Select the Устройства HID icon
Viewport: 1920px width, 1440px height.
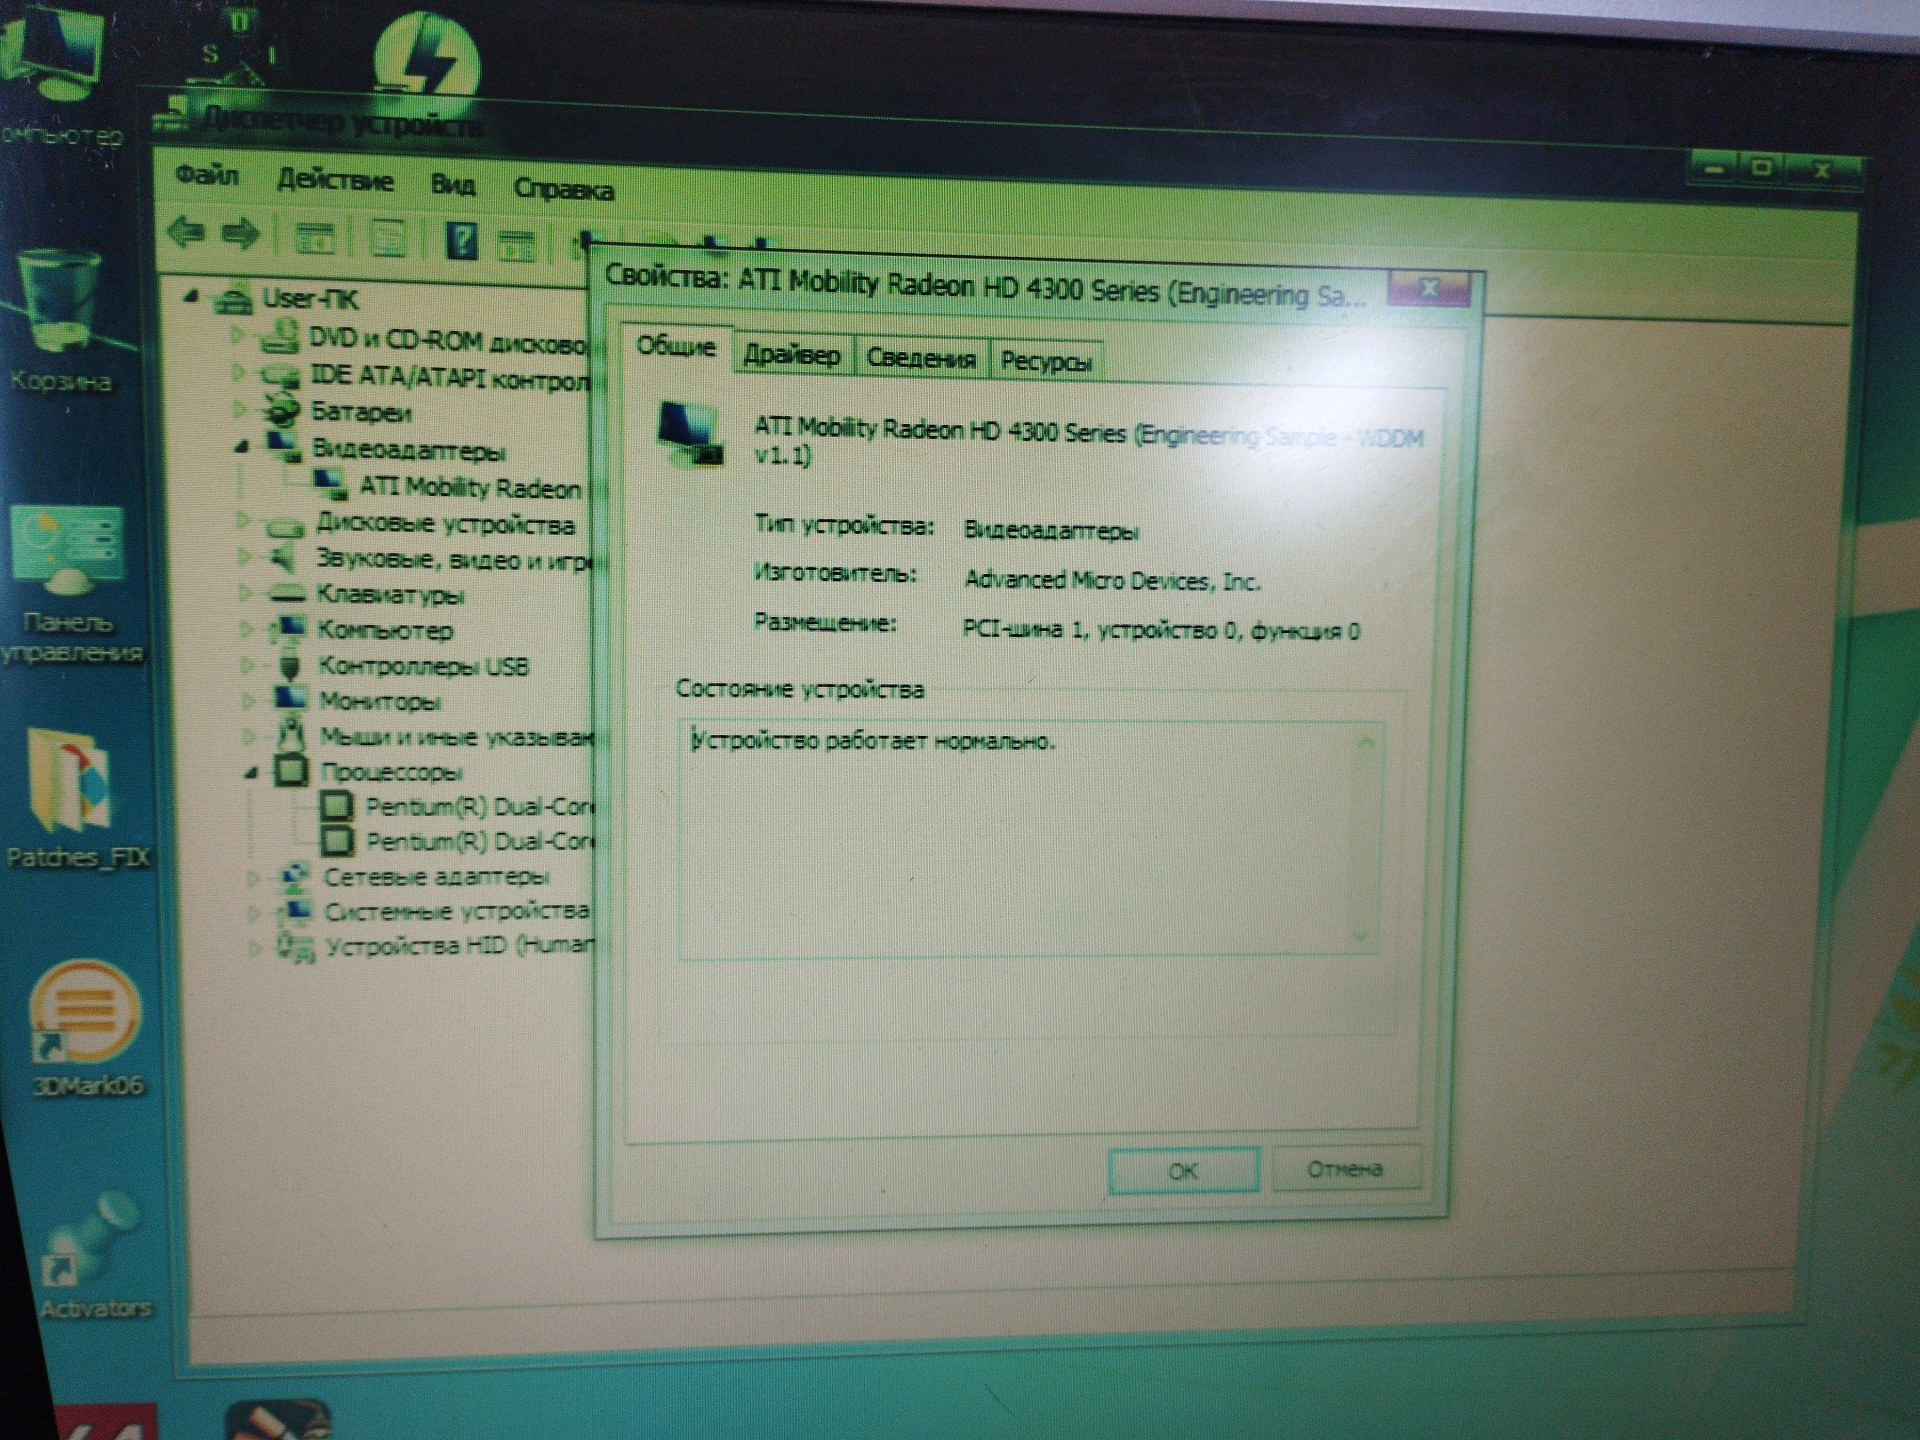coord(297,945)
